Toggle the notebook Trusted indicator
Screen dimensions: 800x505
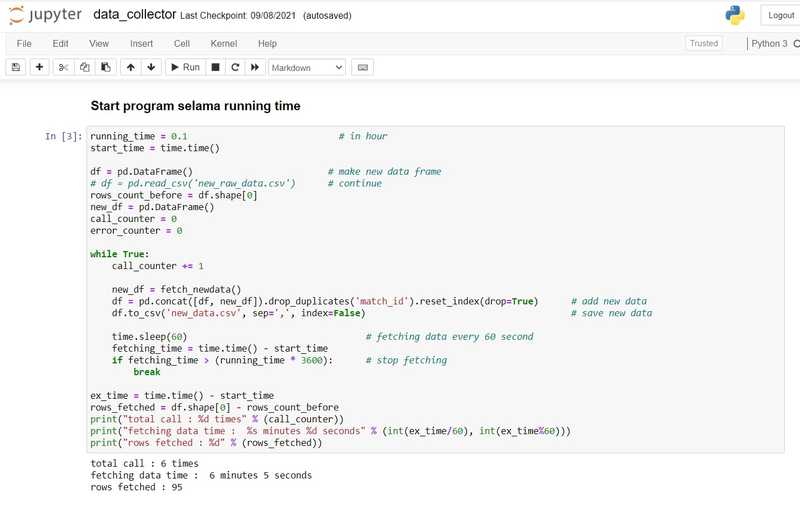[x=703, y=43]
